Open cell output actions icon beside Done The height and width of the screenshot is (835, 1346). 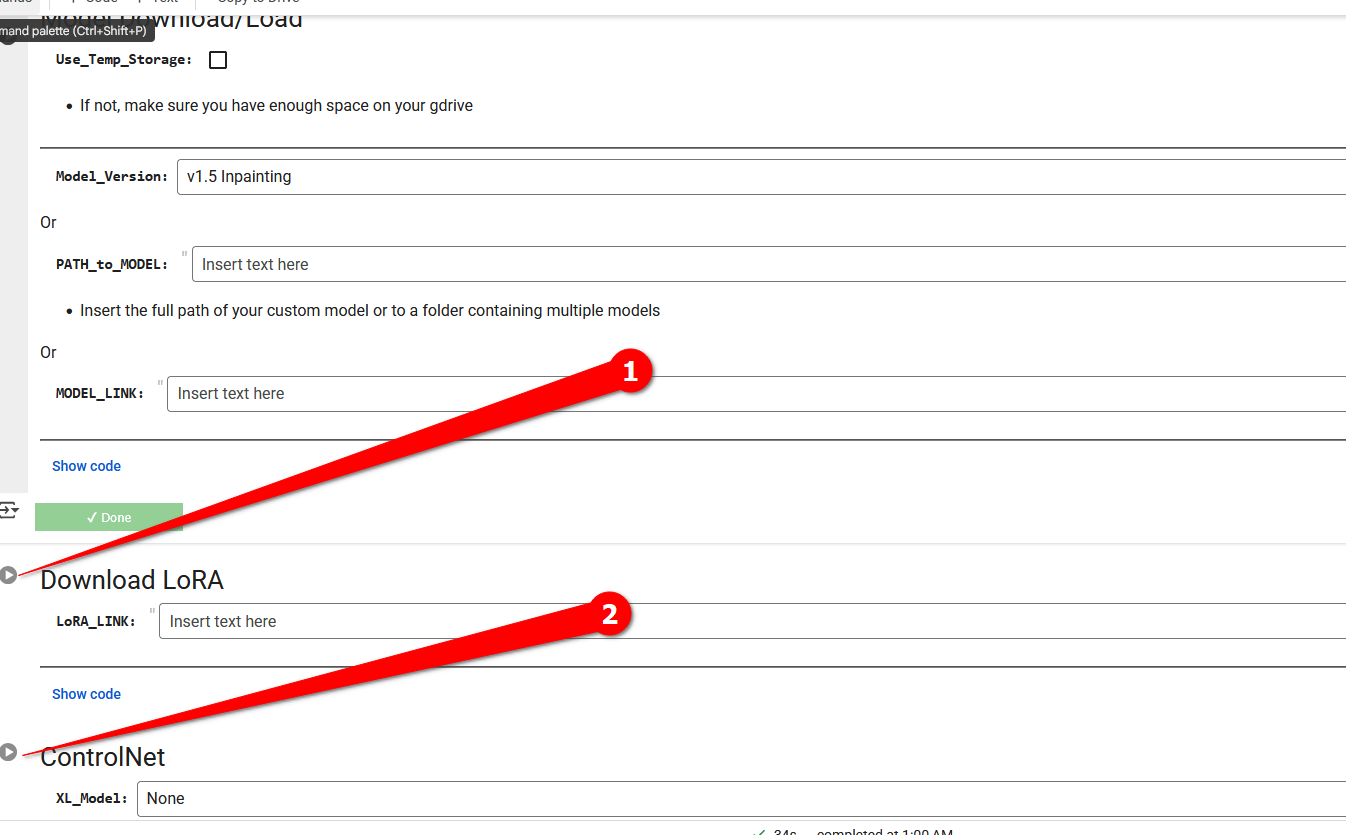coord(9,510)
